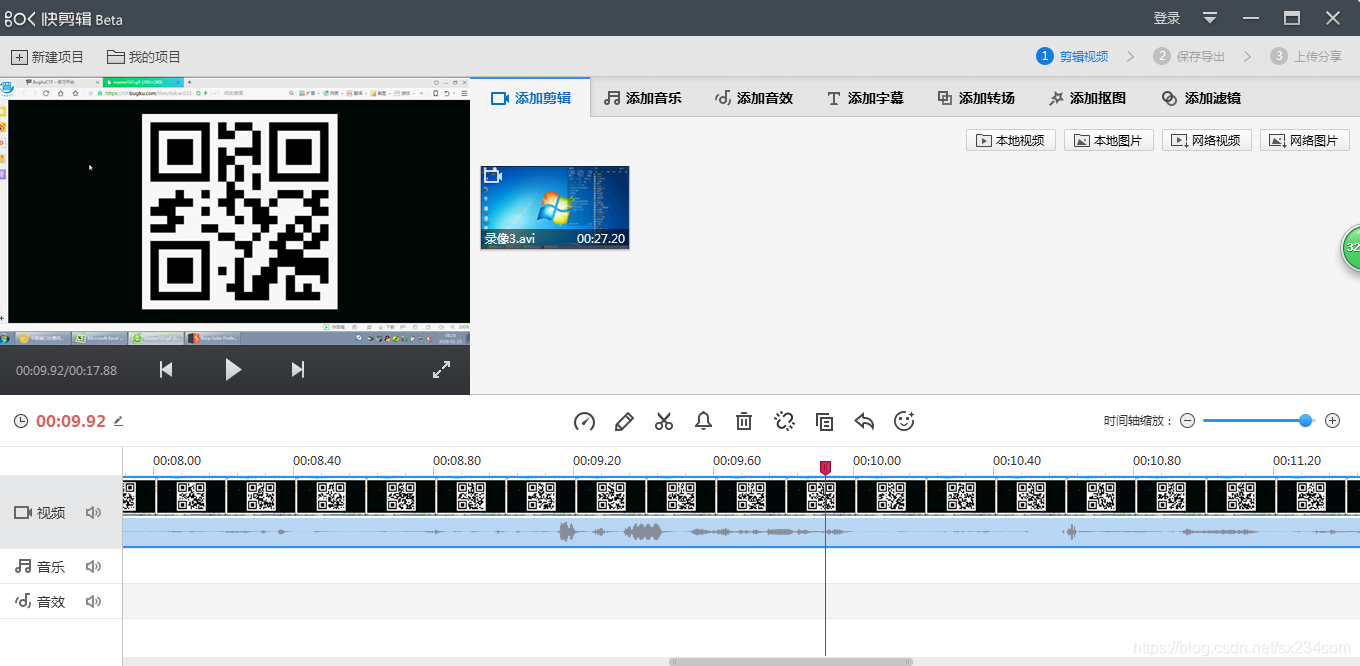
Task: Play the preview video
Action: (x=232, y=369)
